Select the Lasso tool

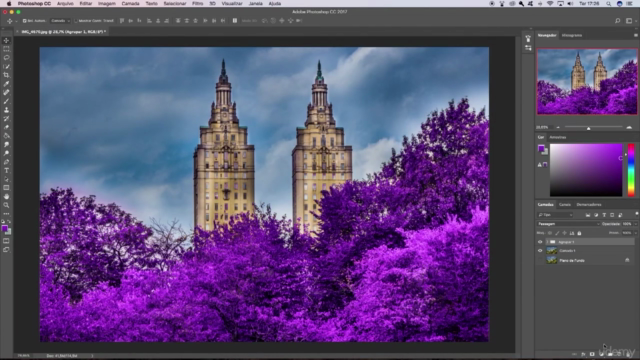[6, 58]
